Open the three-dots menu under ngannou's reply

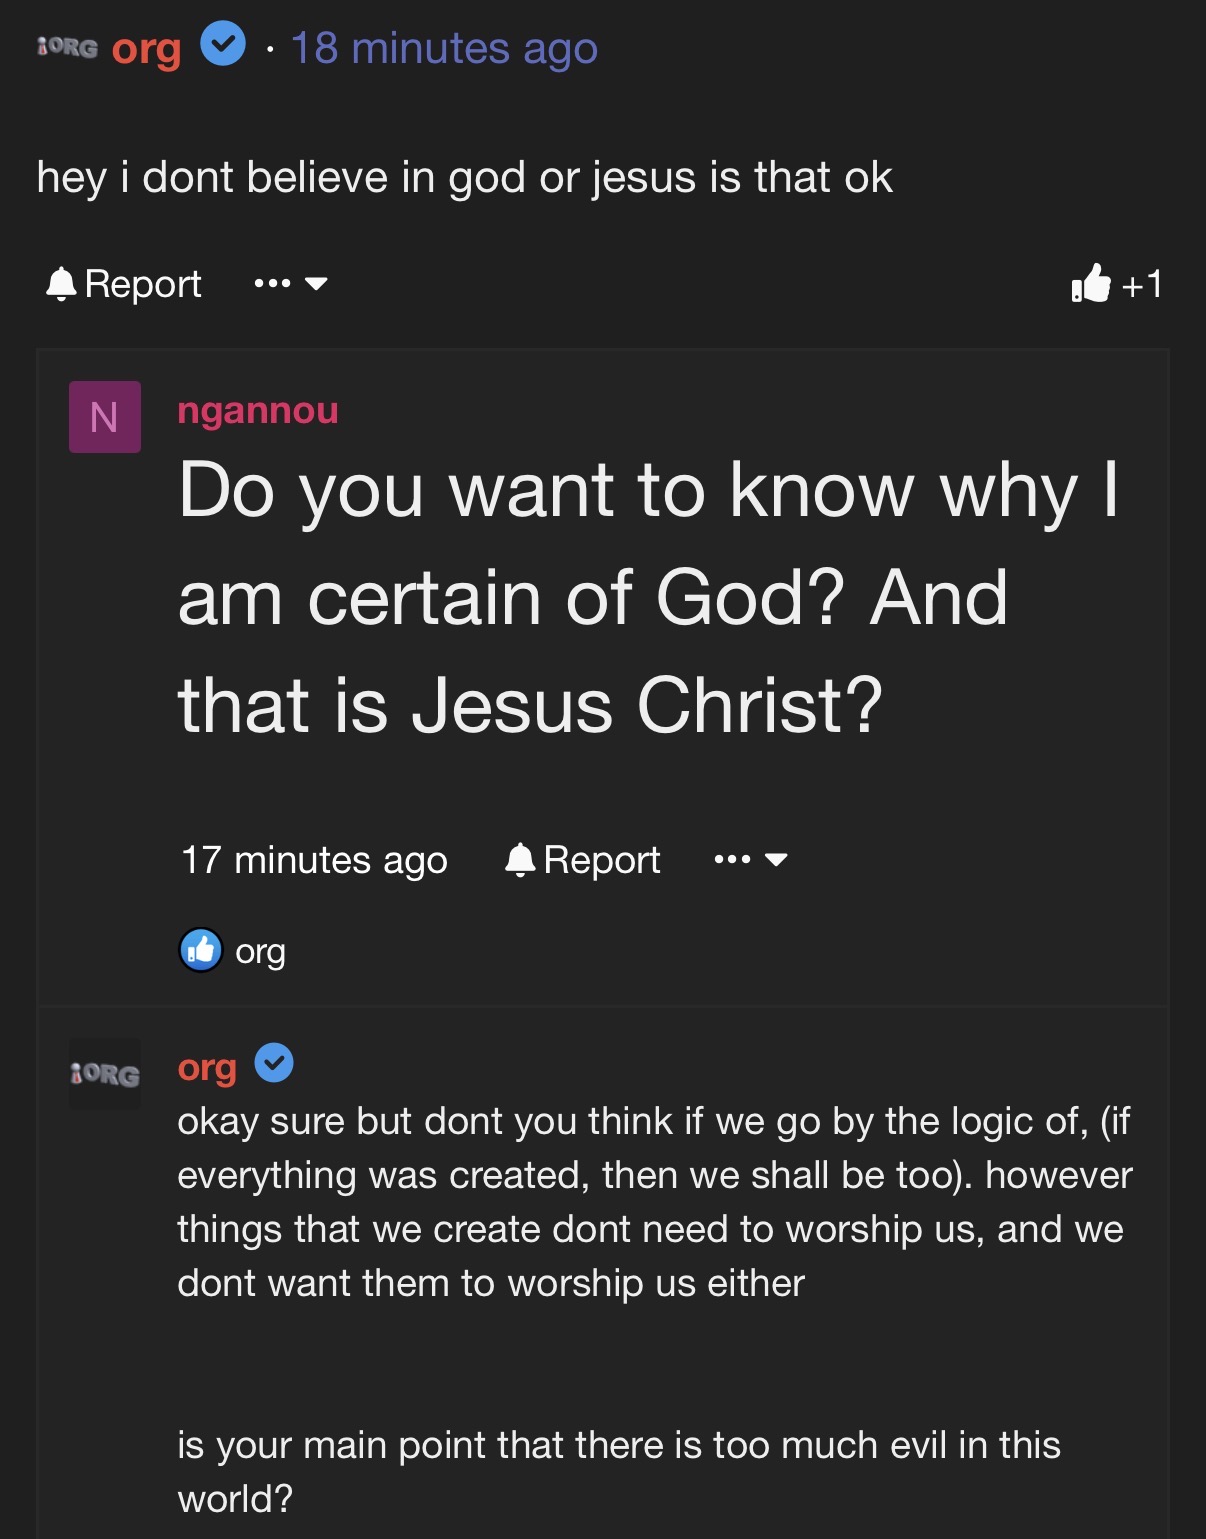[x=733, y=860]
